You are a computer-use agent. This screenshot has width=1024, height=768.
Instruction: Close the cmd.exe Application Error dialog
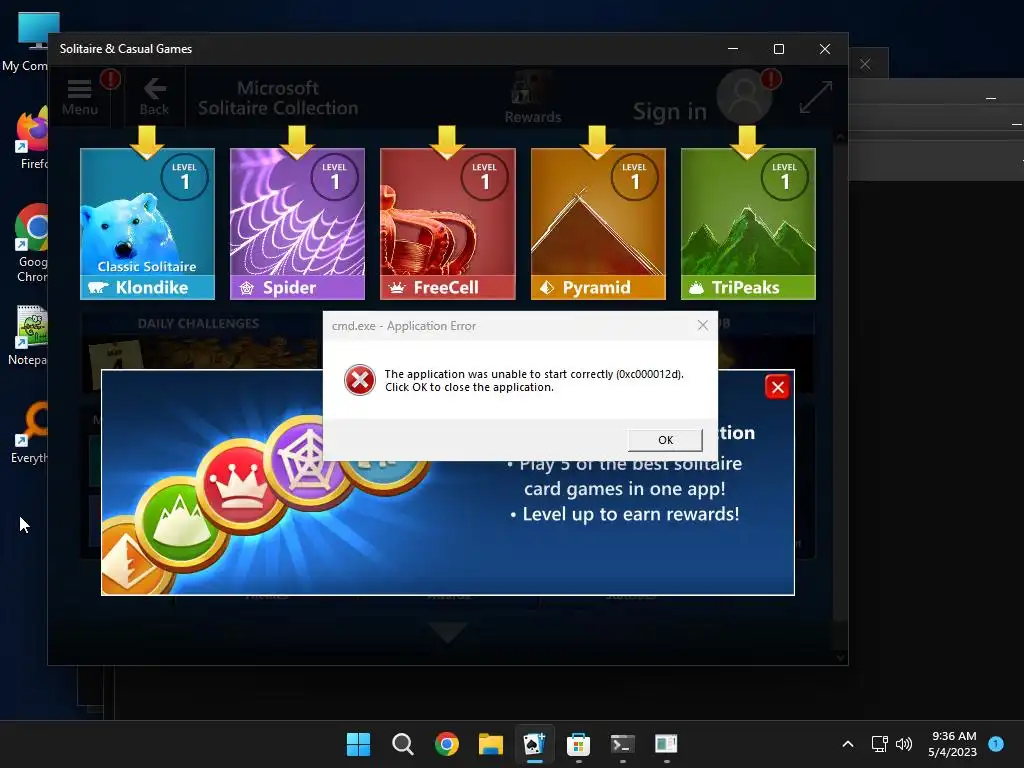[x=703, y=325]
